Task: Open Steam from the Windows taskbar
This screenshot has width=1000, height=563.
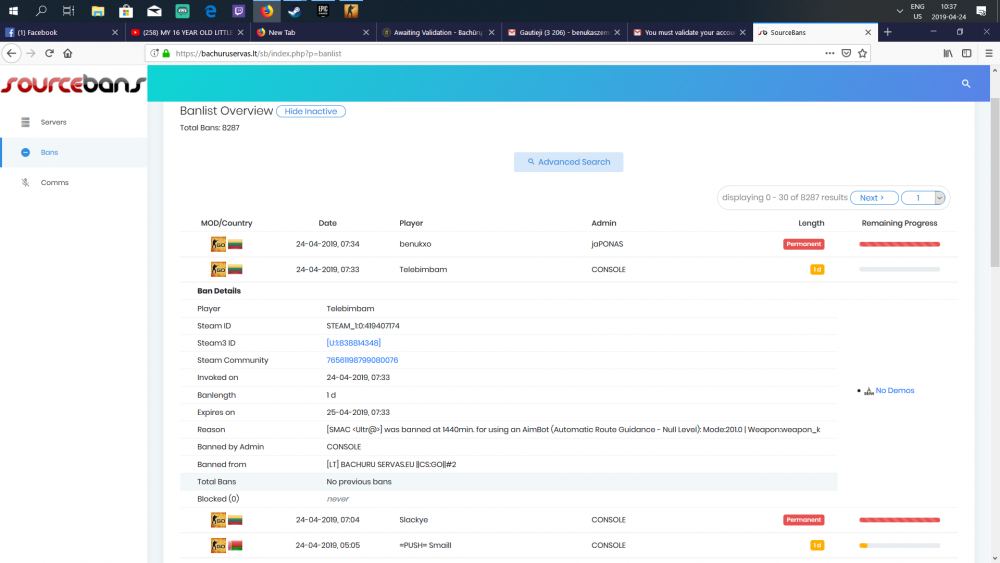Action: pyautogui.click(x=294, y=12)
